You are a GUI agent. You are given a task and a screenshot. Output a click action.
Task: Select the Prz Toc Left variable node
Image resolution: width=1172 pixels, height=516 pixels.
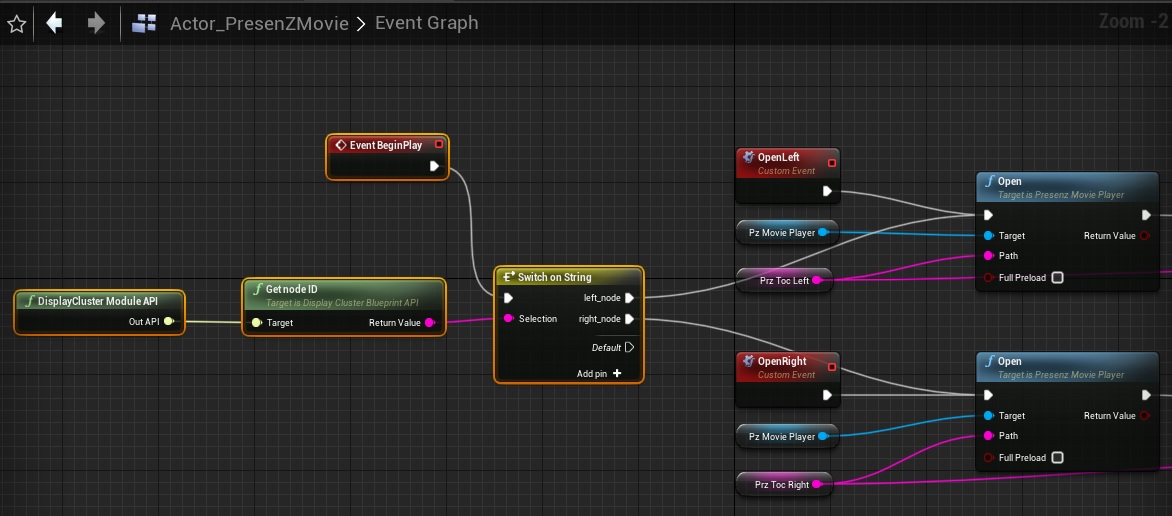[x=784, y=280]
